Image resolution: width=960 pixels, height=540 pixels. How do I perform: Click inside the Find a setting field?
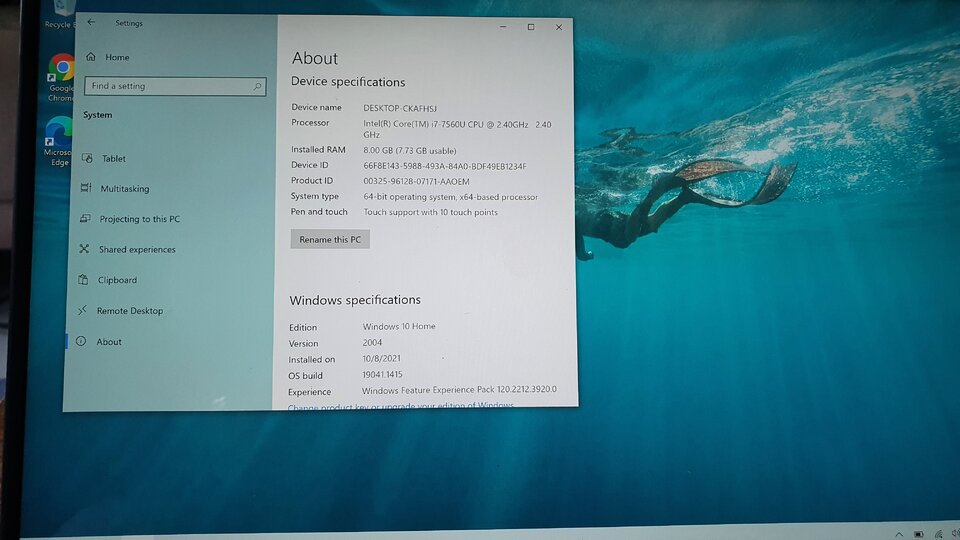click(175, 86)
